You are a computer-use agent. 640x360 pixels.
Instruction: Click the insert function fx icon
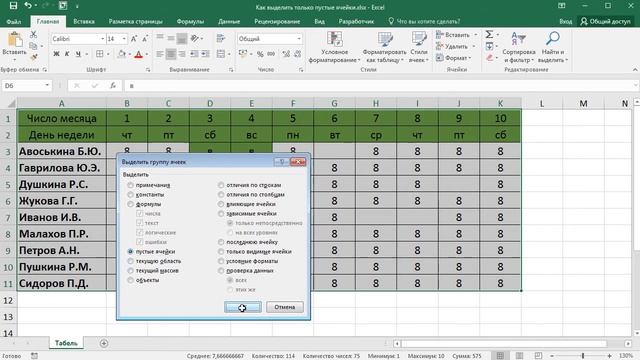pyautogui.click(x=113, y=86)
